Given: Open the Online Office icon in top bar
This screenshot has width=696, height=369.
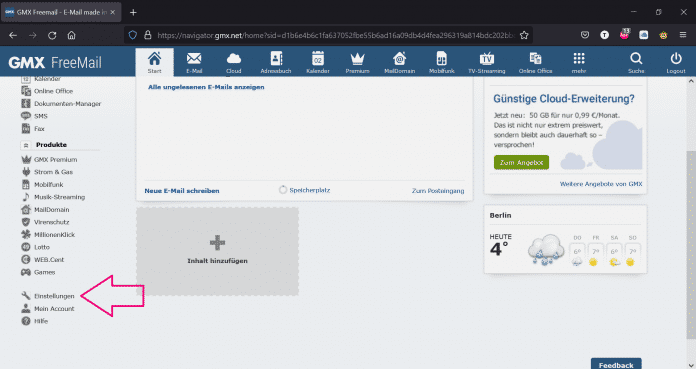Looking at the screenshot, I should pos(535,62).
